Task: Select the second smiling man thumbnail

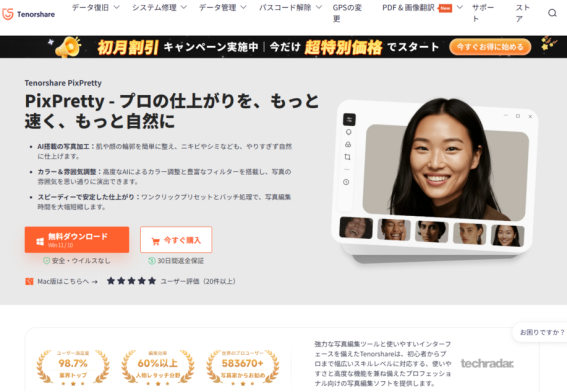Action: click(x=394, y=230)
